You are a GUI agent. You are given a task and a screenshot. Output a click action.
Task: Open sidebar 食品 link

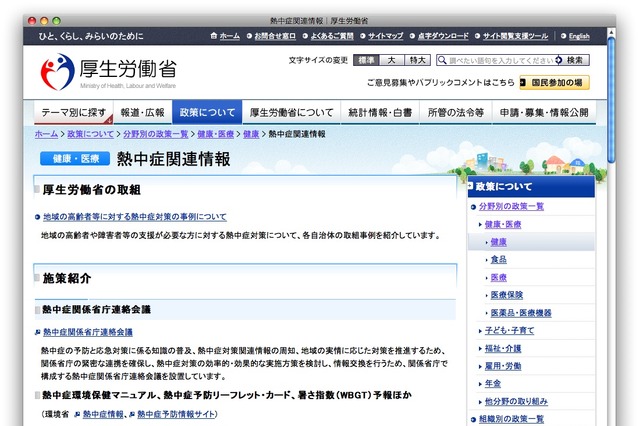coord(498,260)
